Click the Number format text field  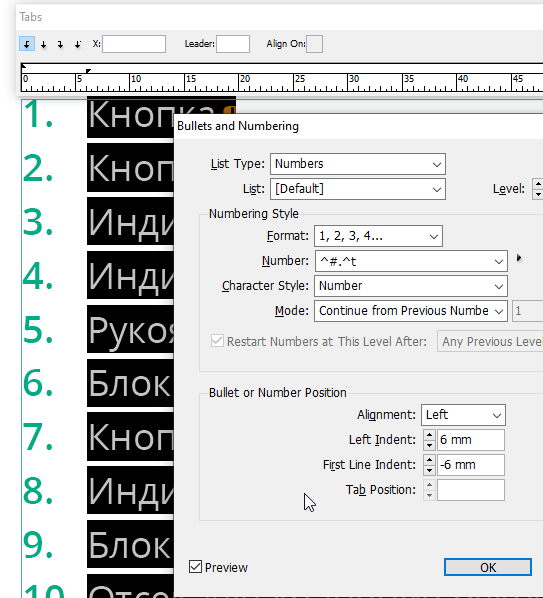click(x=404, y=261)
